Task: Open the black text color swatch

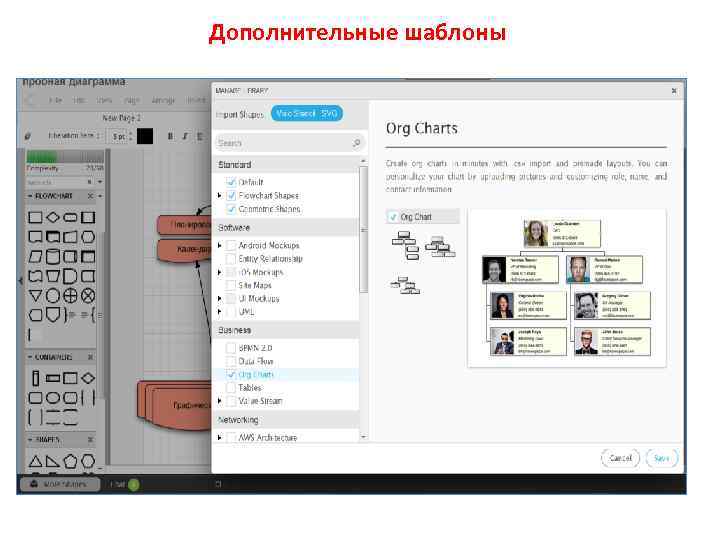Action: click(145, 136)
